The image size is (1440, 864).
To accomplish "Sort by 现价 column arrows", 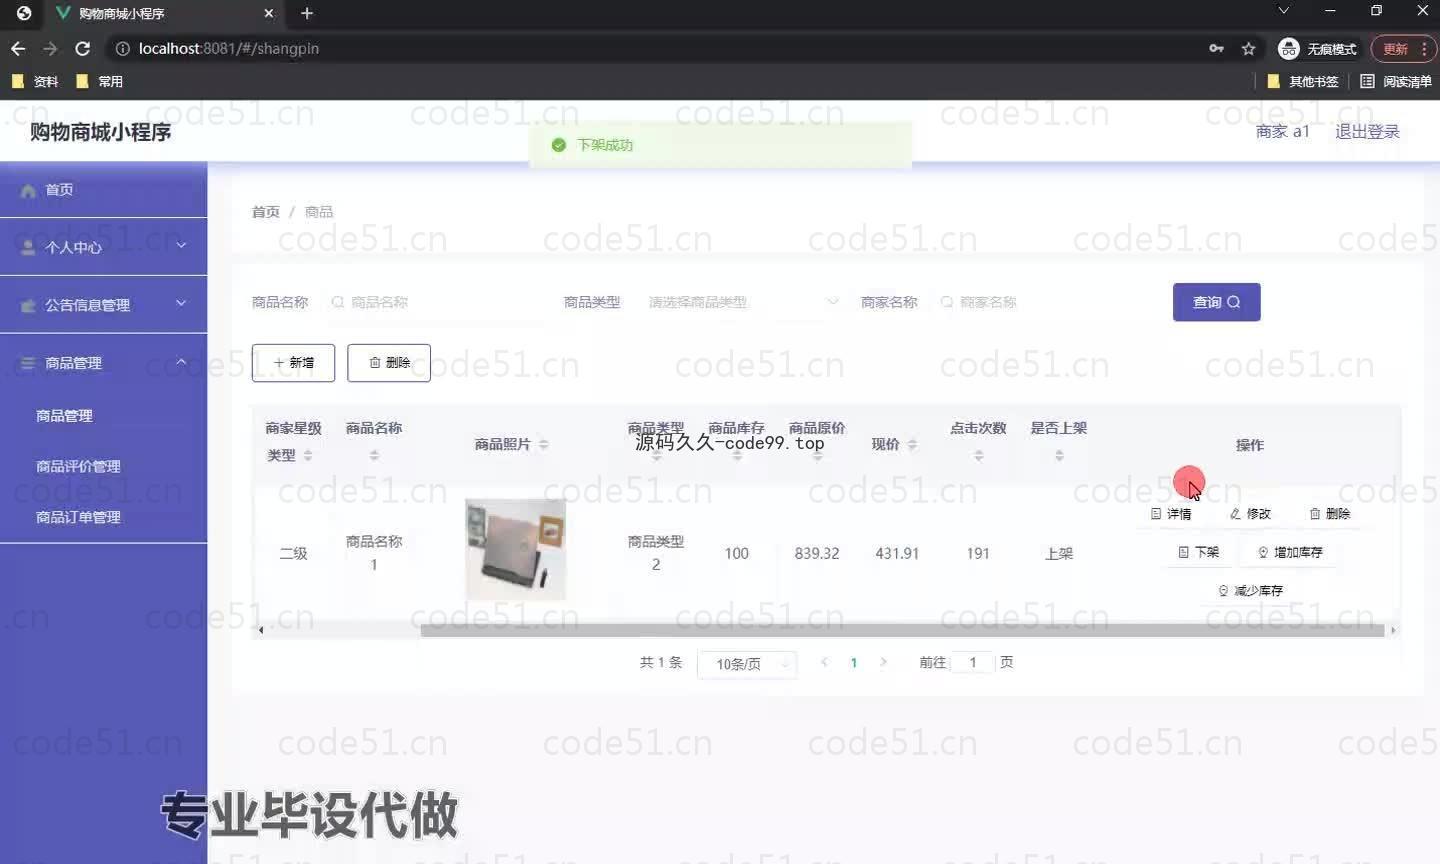I will click(x=912, y=444).
